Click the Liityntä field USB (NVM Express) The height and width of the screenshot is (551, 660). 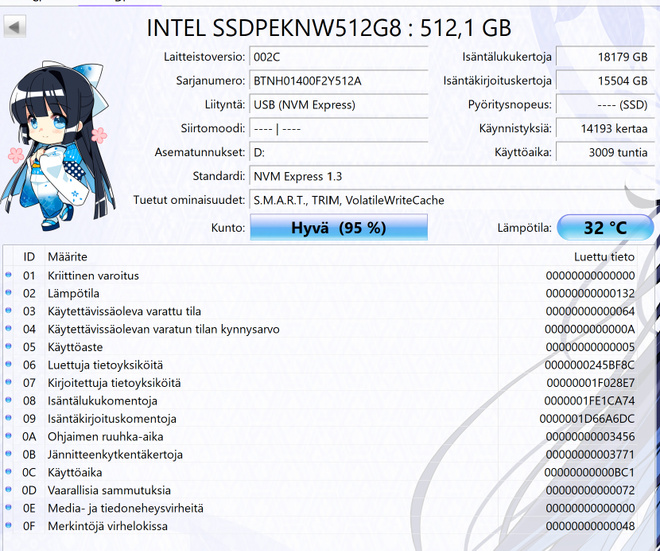[339, 105]
